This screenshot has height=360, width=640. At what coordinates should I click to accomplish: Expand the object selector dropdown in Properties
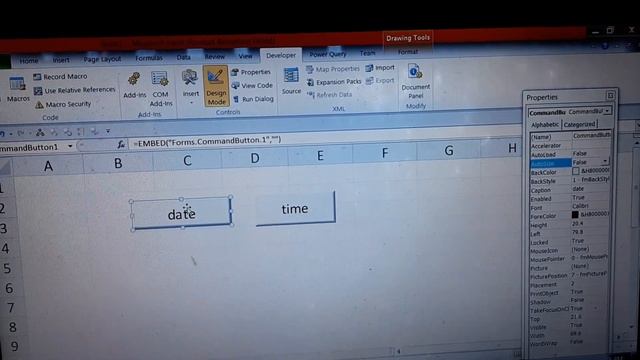click(607, 111)
